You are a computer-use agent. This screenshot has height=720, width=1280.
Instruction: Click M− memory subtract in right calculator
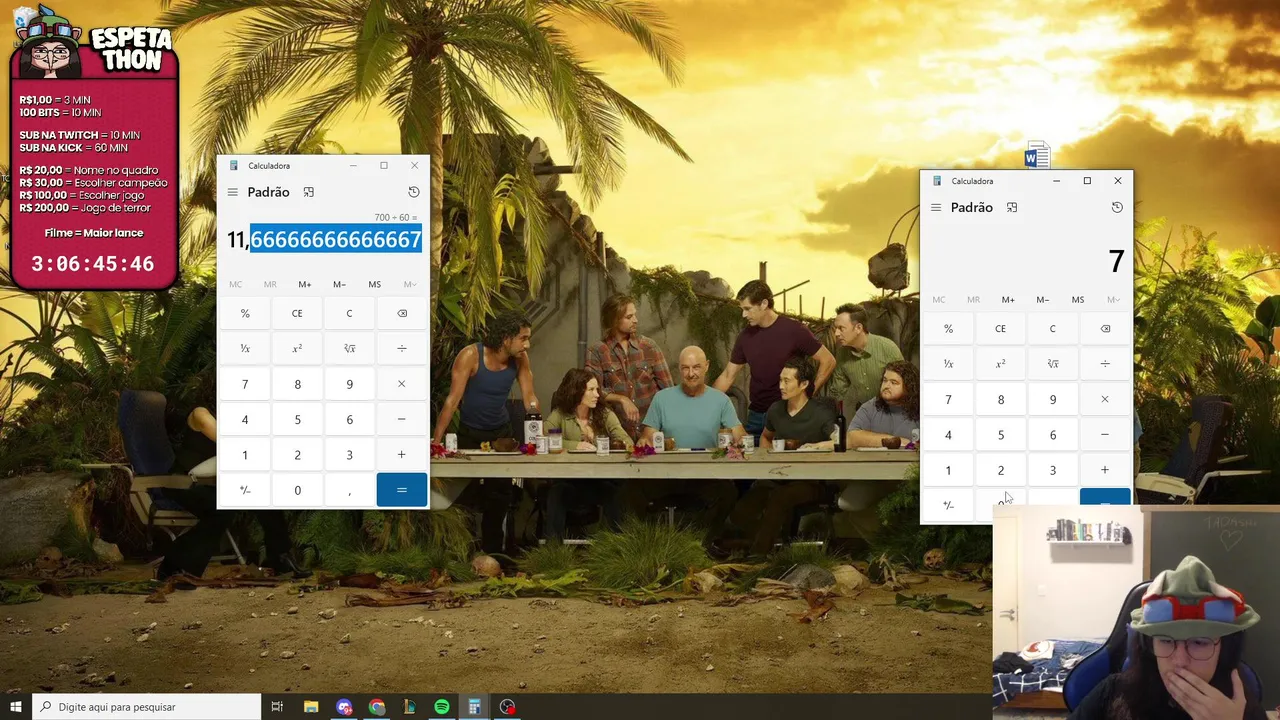tap(1043, 300)
